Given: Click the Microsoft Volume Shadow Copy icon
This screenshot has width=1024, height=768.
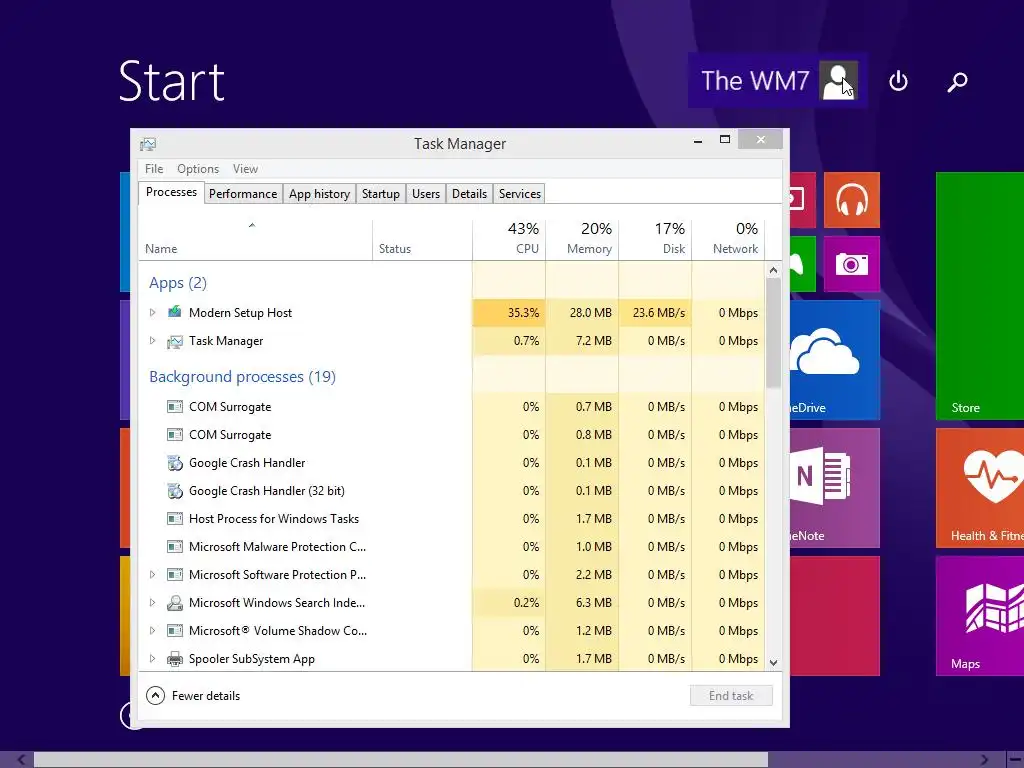Looking at the screenshot, I should (174, 631).
